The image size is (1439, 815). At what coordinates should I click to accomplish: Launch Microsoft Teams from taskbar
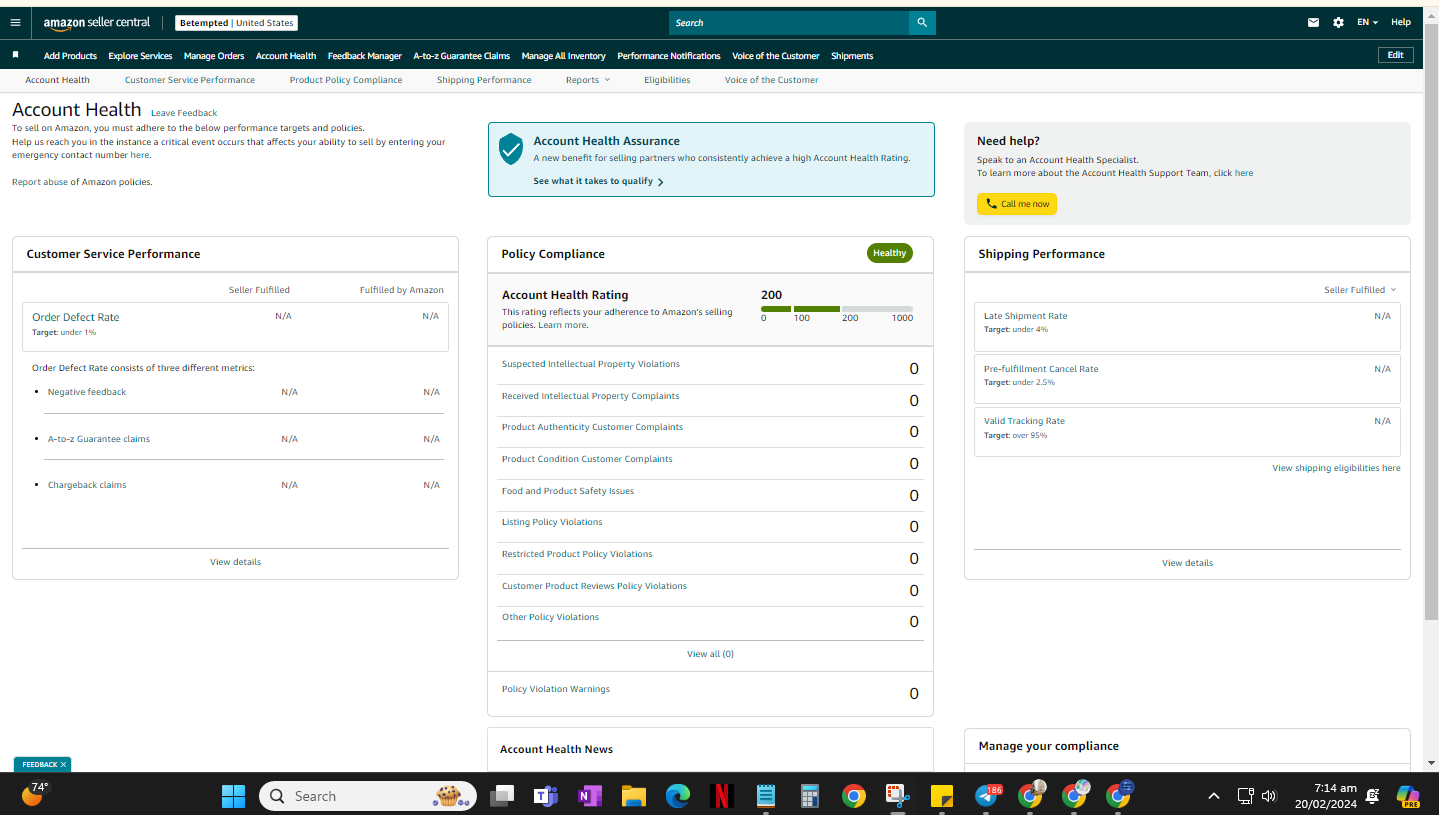tap(546, 796)
